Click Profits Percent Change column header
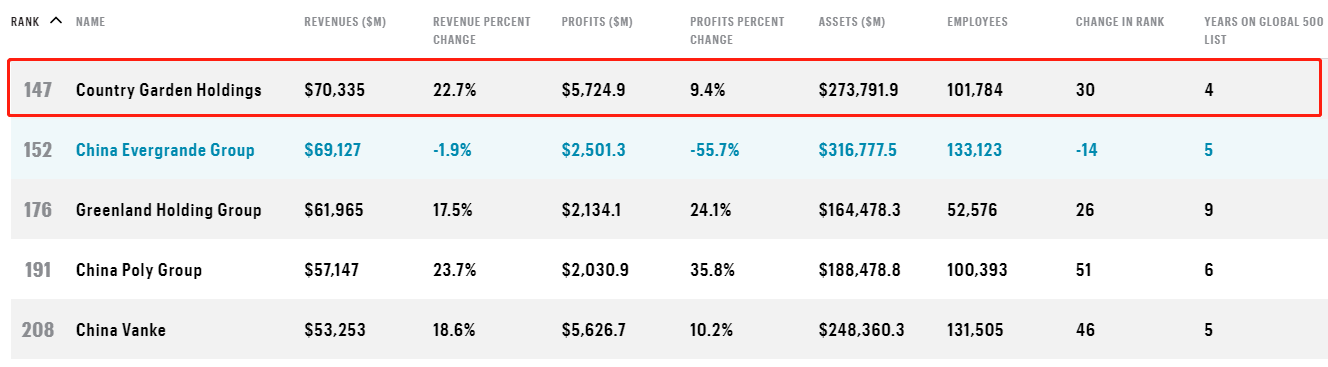Screen dimensions: 1328x367 click(737, 30)
